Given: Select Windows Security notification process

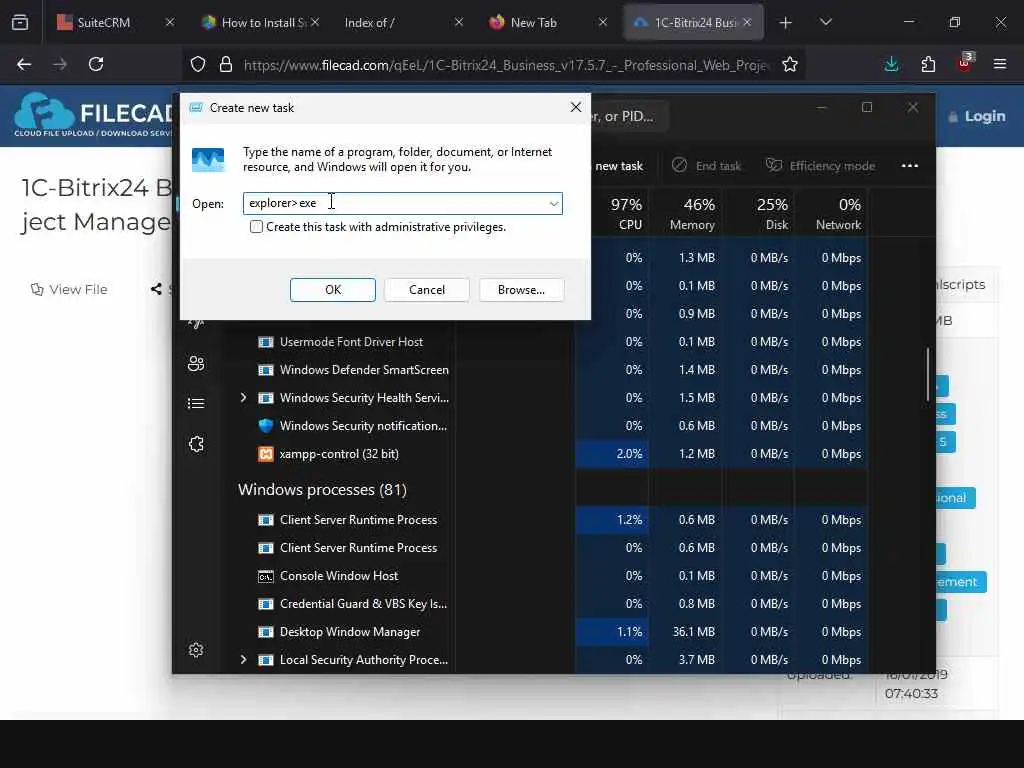Looking at the screenshot, I should coord(363,426).
